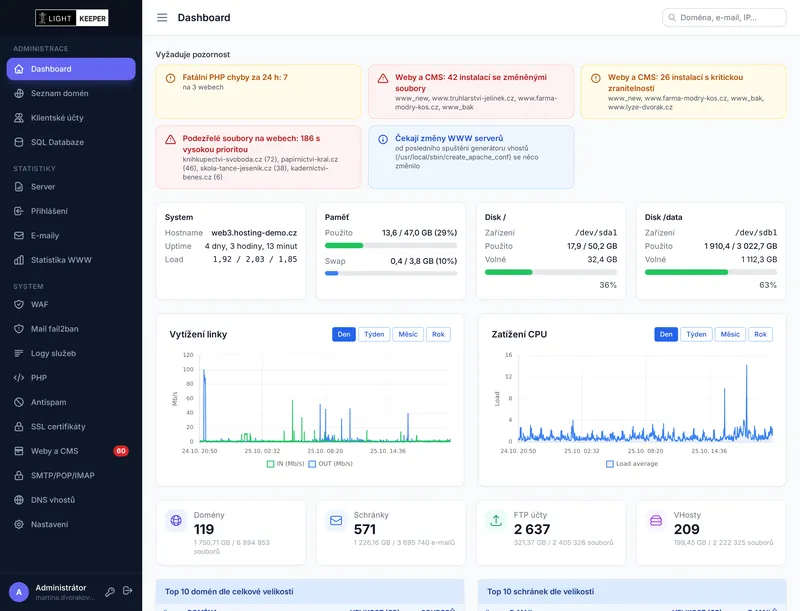Open the Fatální PHP chyby alert

pos(258,91)
